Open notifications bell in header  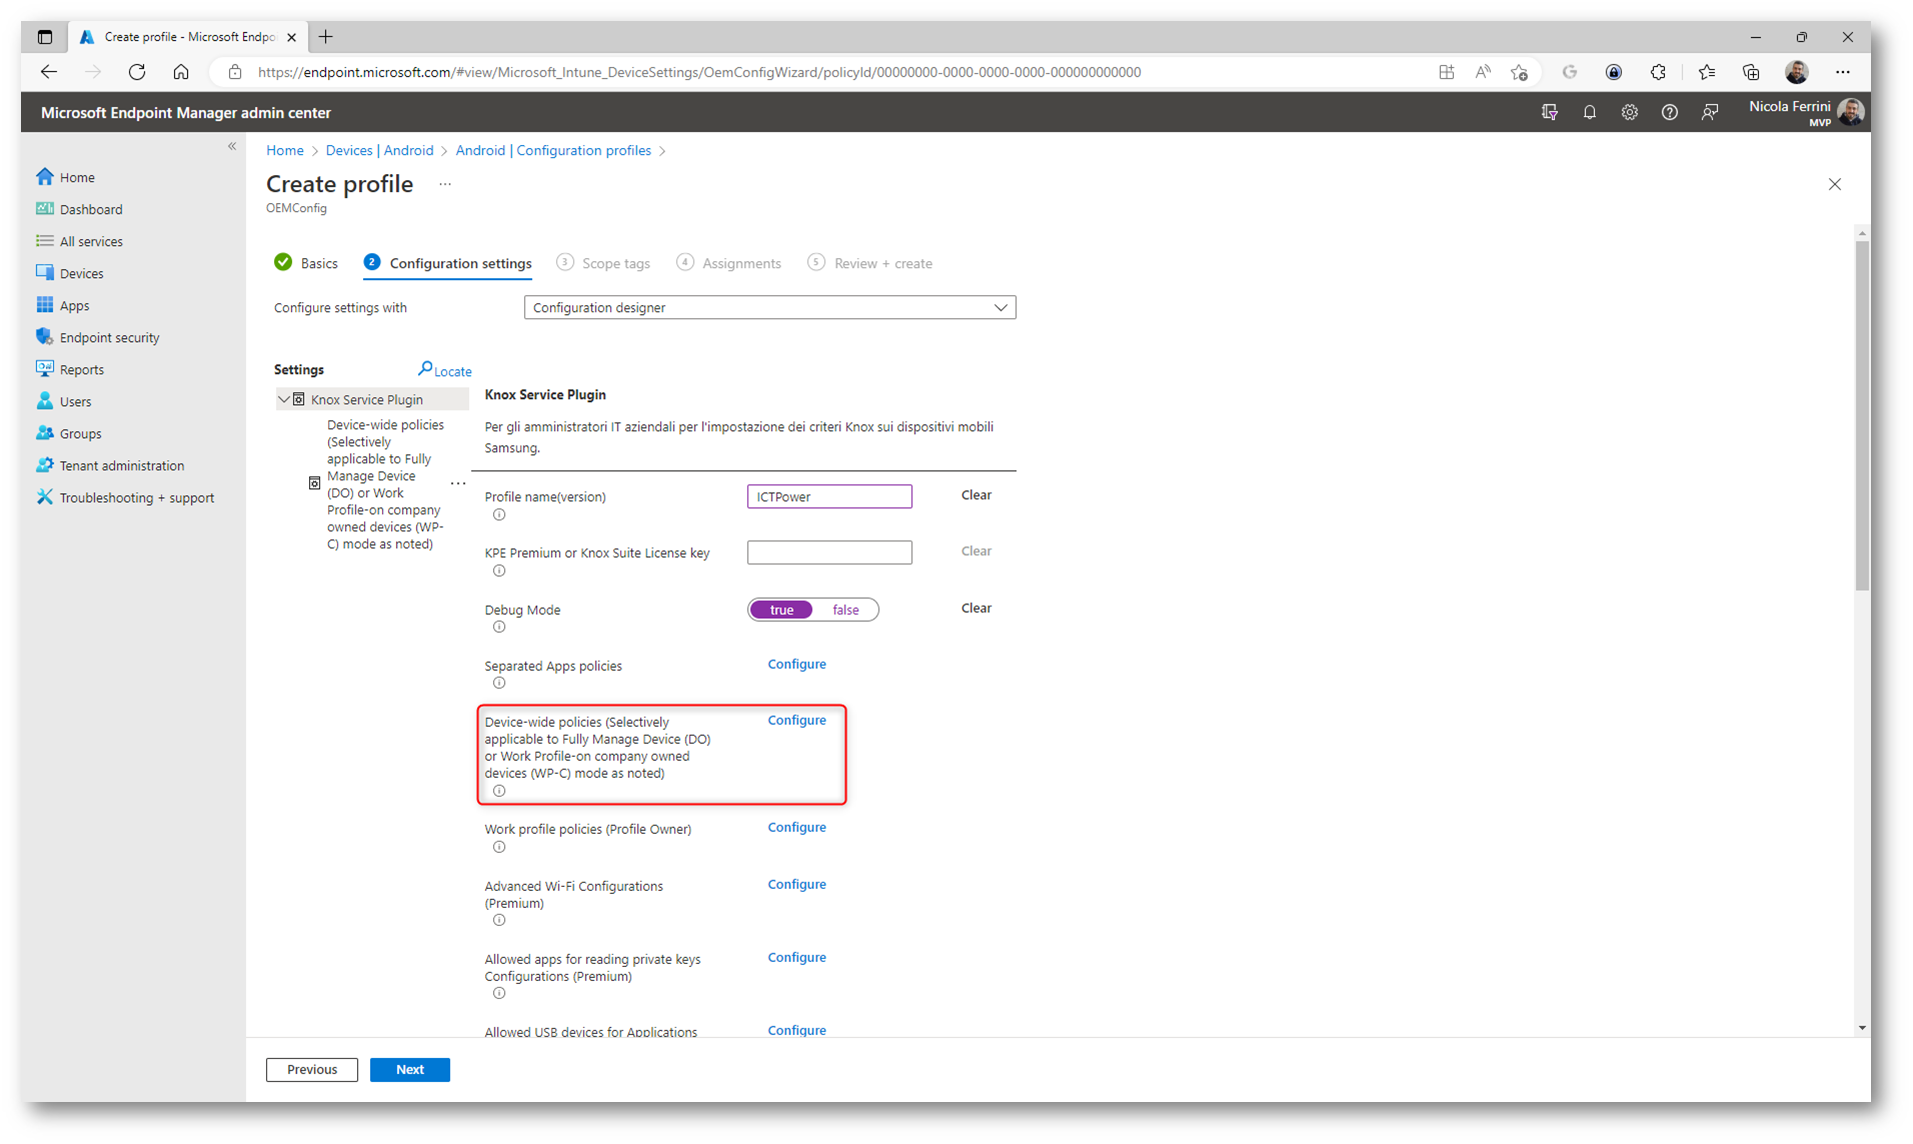click(1589, 113)
